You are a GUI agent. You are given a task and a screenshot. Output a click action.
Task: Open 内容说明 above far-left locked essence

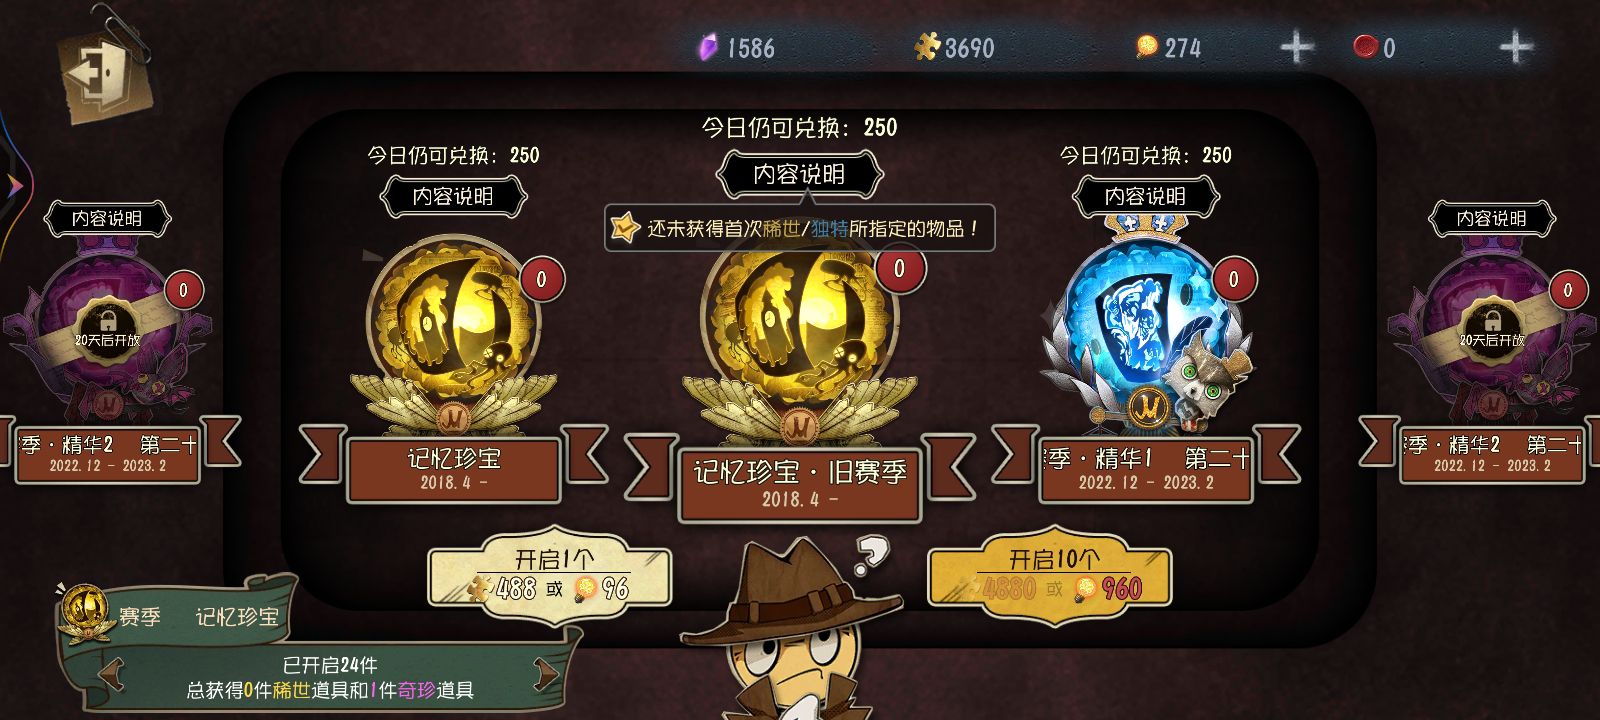[107, 218]
